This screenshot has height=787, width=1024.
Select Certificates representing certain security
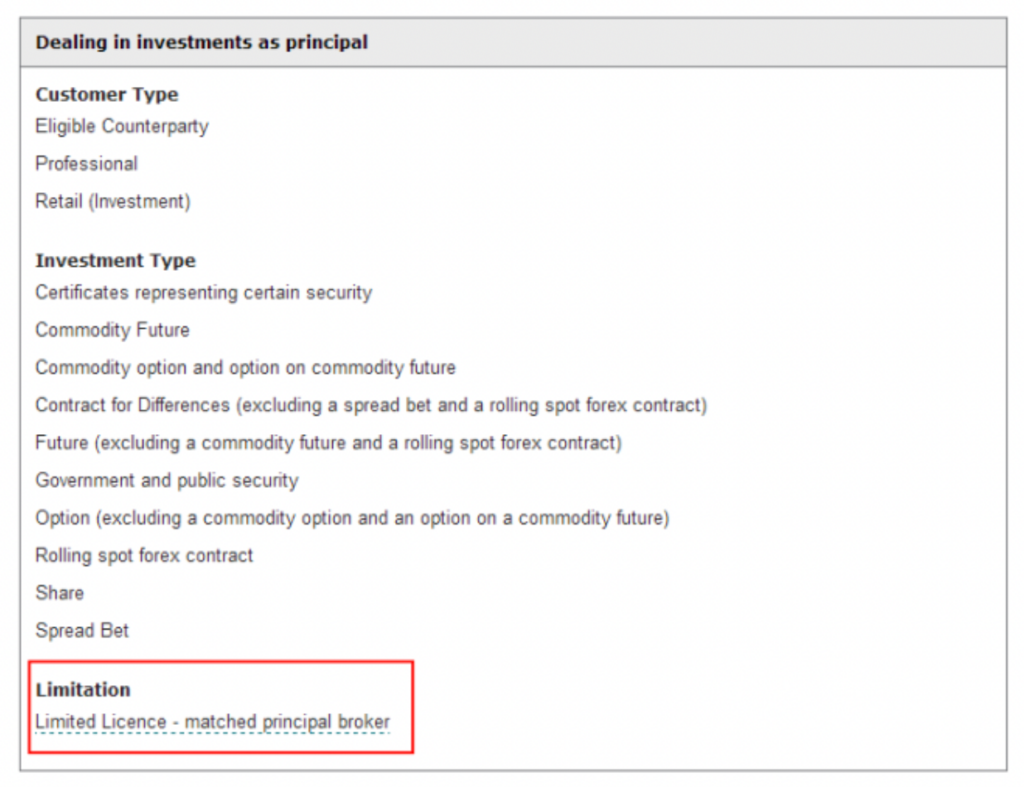[204, 292]
